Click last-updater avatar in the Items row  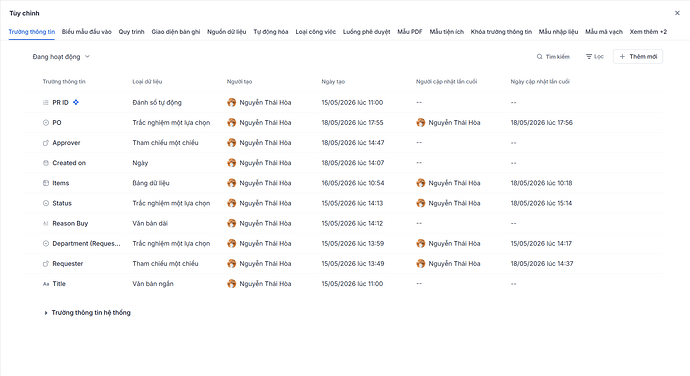tap(421, 183)
